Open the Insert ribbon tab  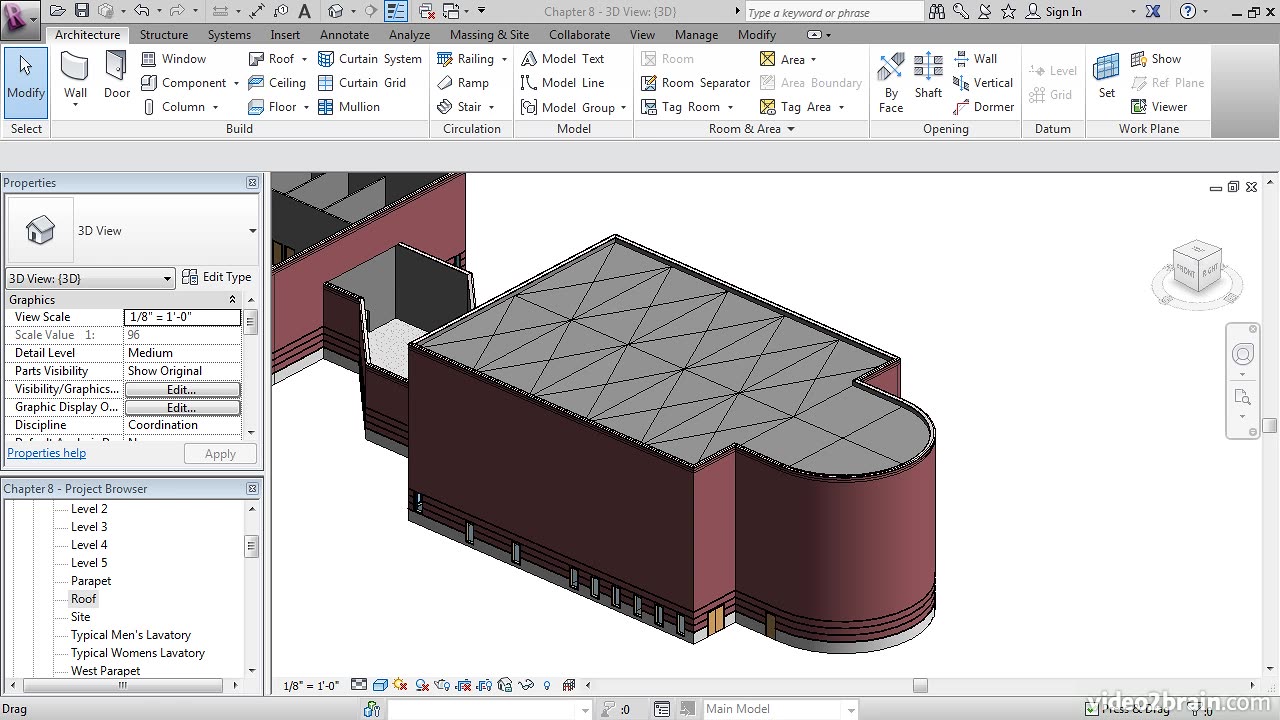click(285, 34)
